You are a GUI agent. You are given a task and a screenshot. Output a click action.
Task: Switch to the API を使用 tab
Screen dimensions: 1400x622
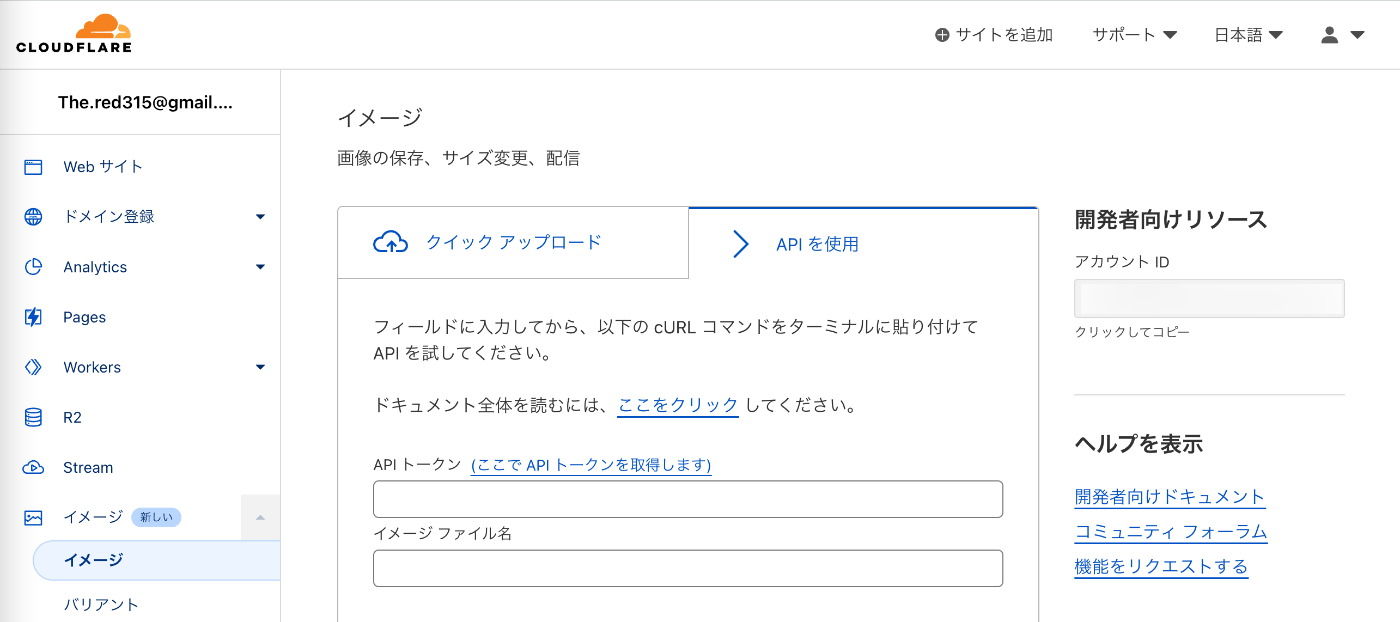(864, 243)
